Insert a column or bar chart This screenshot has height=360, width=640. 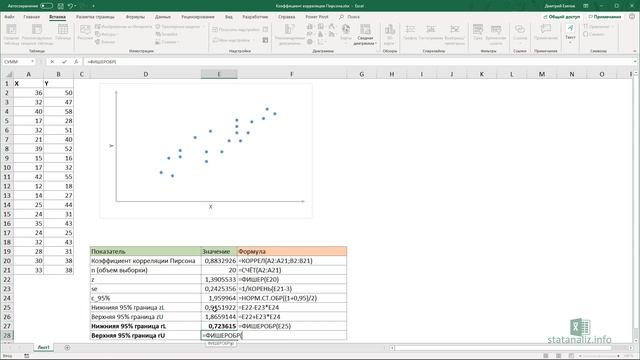(310, 27)
